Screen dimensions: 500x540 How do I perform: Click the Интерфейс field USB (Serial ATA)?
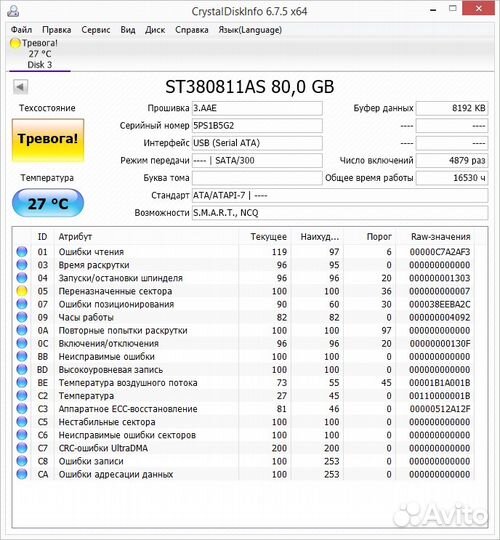click(257, 143)
